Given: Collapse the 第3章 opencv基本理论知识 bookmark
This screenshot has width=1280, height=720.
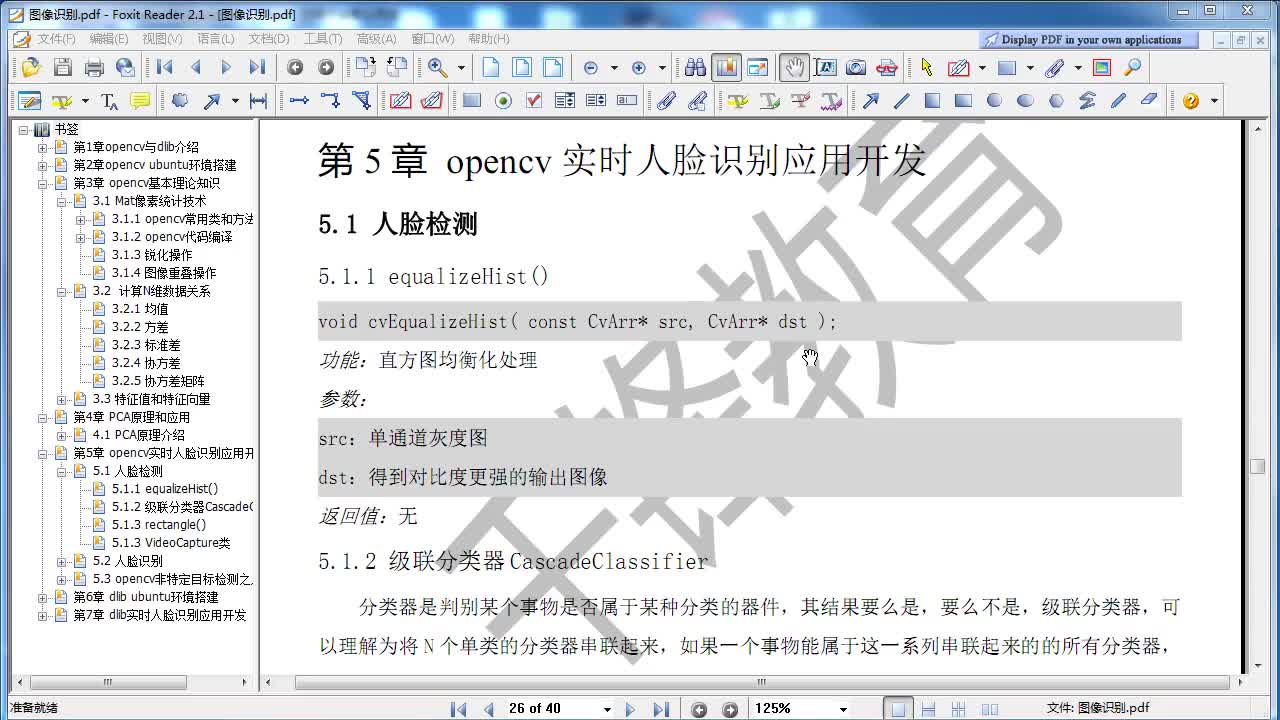Looking at the screenshot, I should coord(43,183).
